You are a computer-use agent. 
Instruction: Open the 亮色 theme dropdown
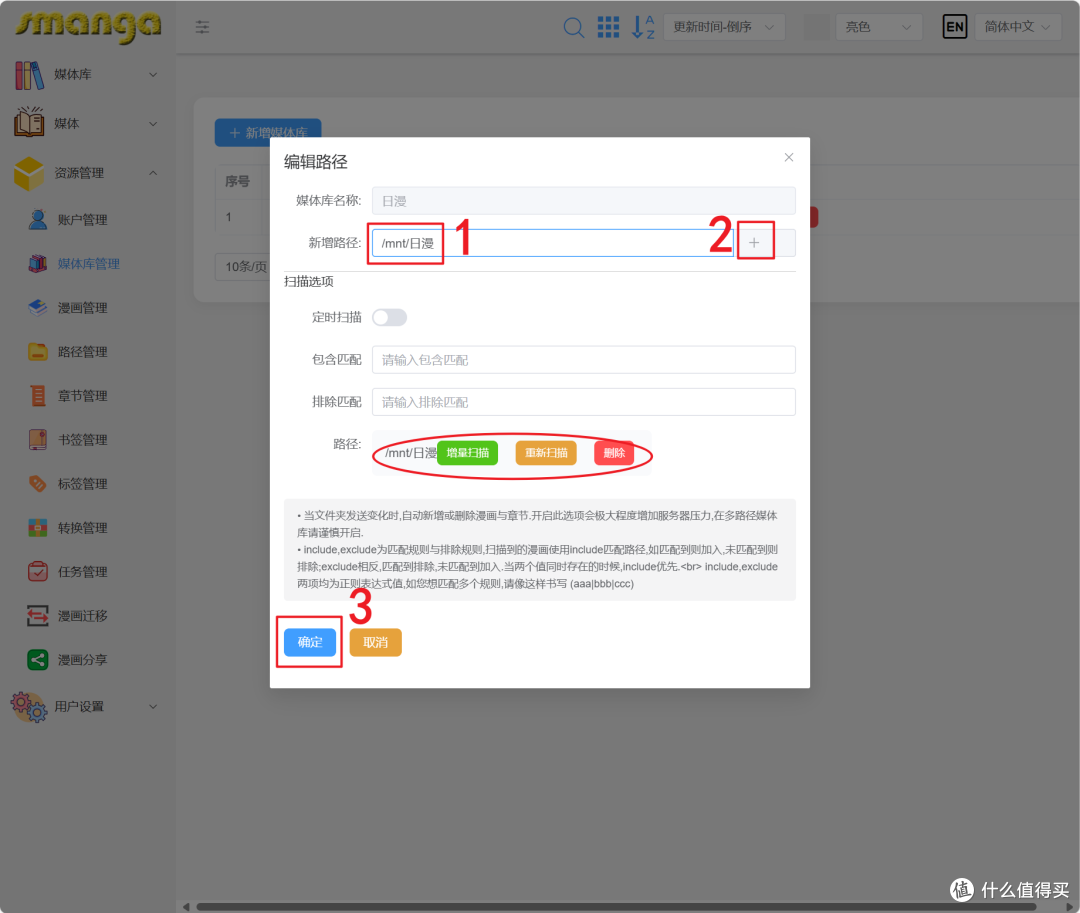pos(878,27)
